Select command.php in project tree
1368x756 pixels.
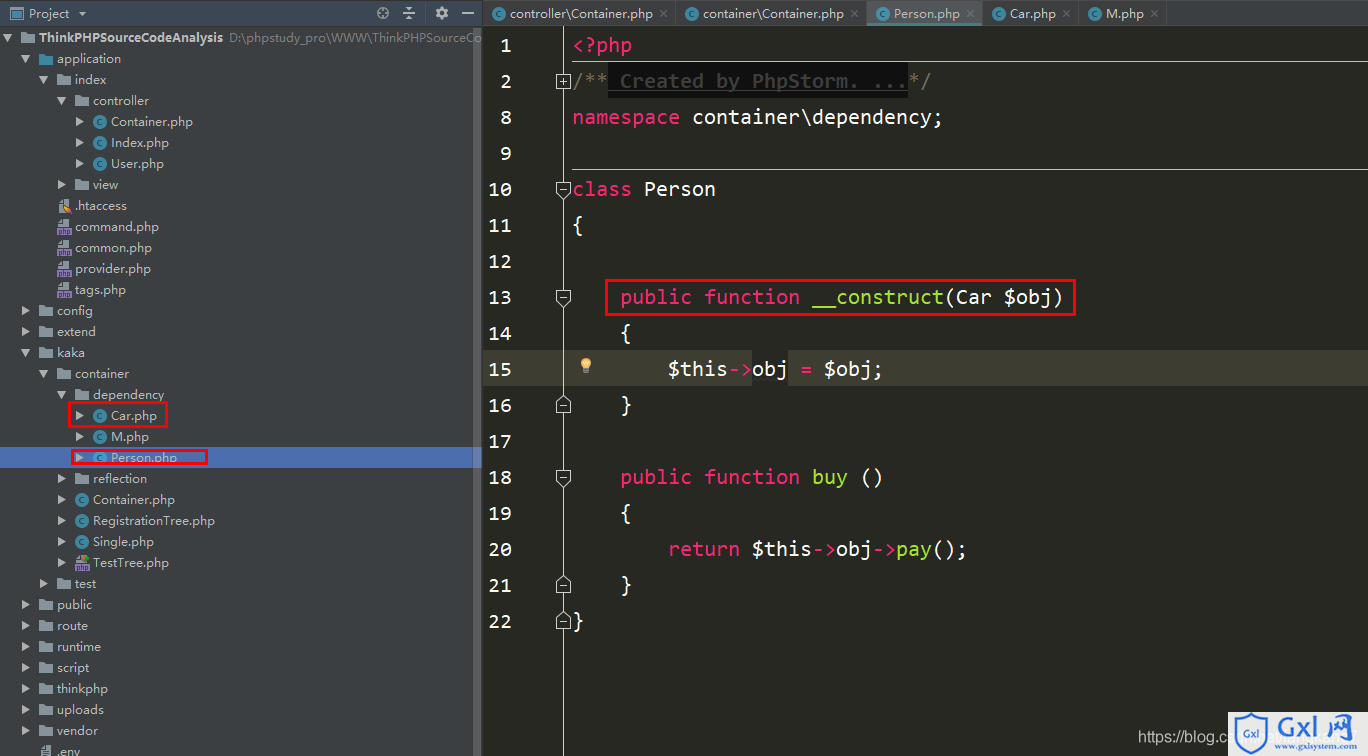coord(117,227)
